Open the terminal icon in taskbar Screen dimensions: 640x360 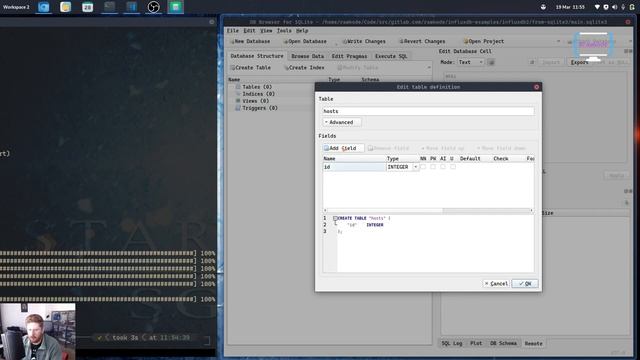point(109,7)
